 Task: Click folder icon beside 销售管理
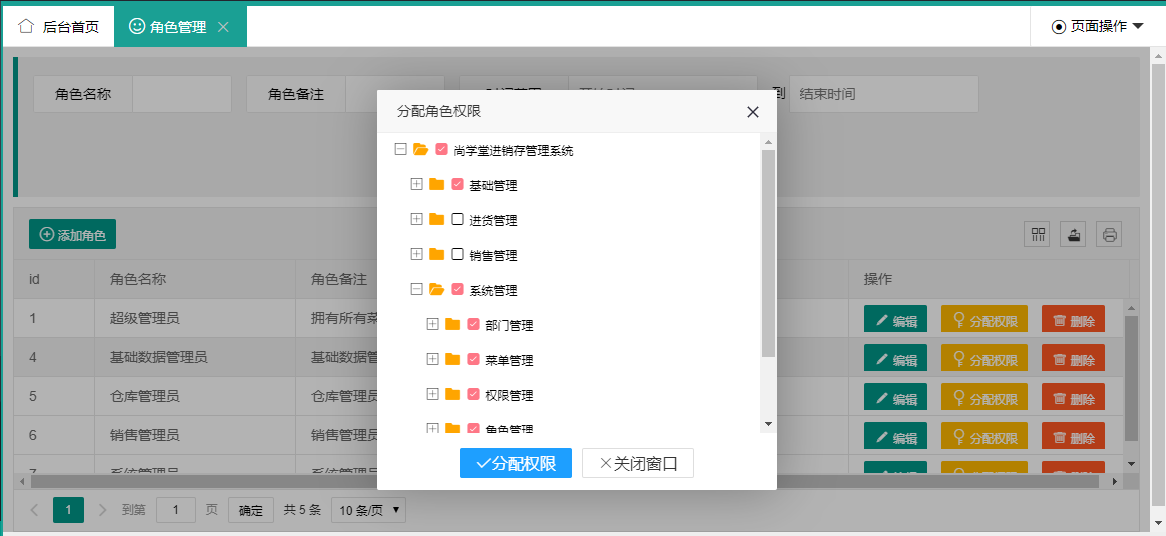pos(437,254)
